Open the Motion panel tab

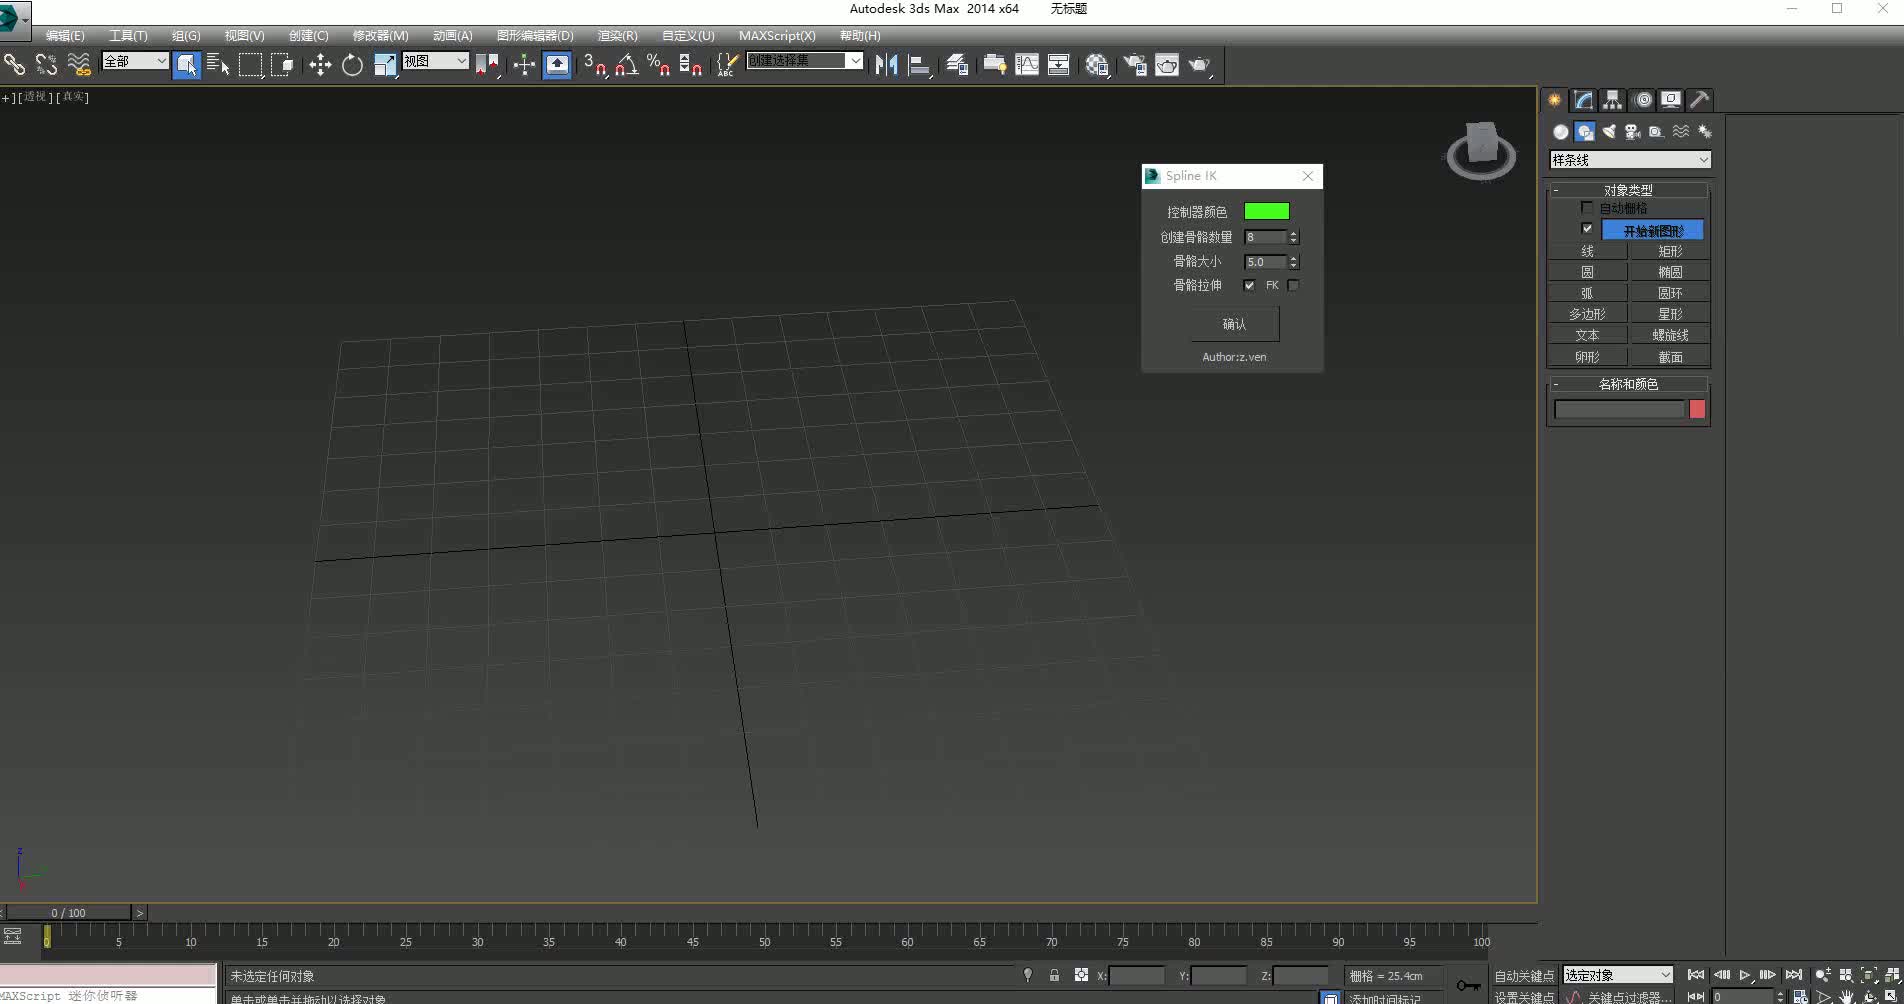(1642, 100)
